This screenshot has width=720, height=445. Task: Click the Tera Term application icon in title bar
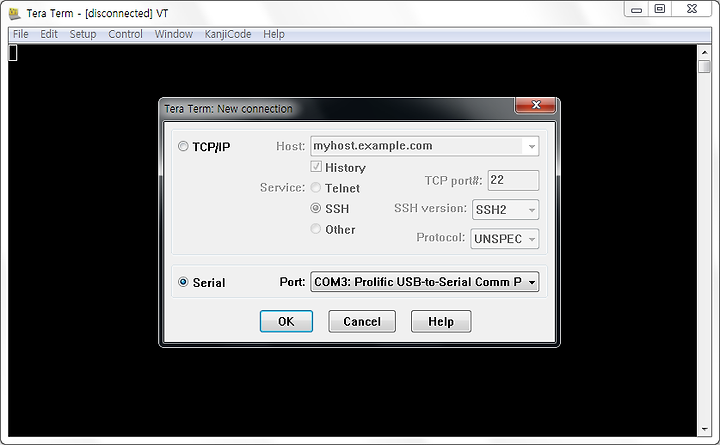15,13
